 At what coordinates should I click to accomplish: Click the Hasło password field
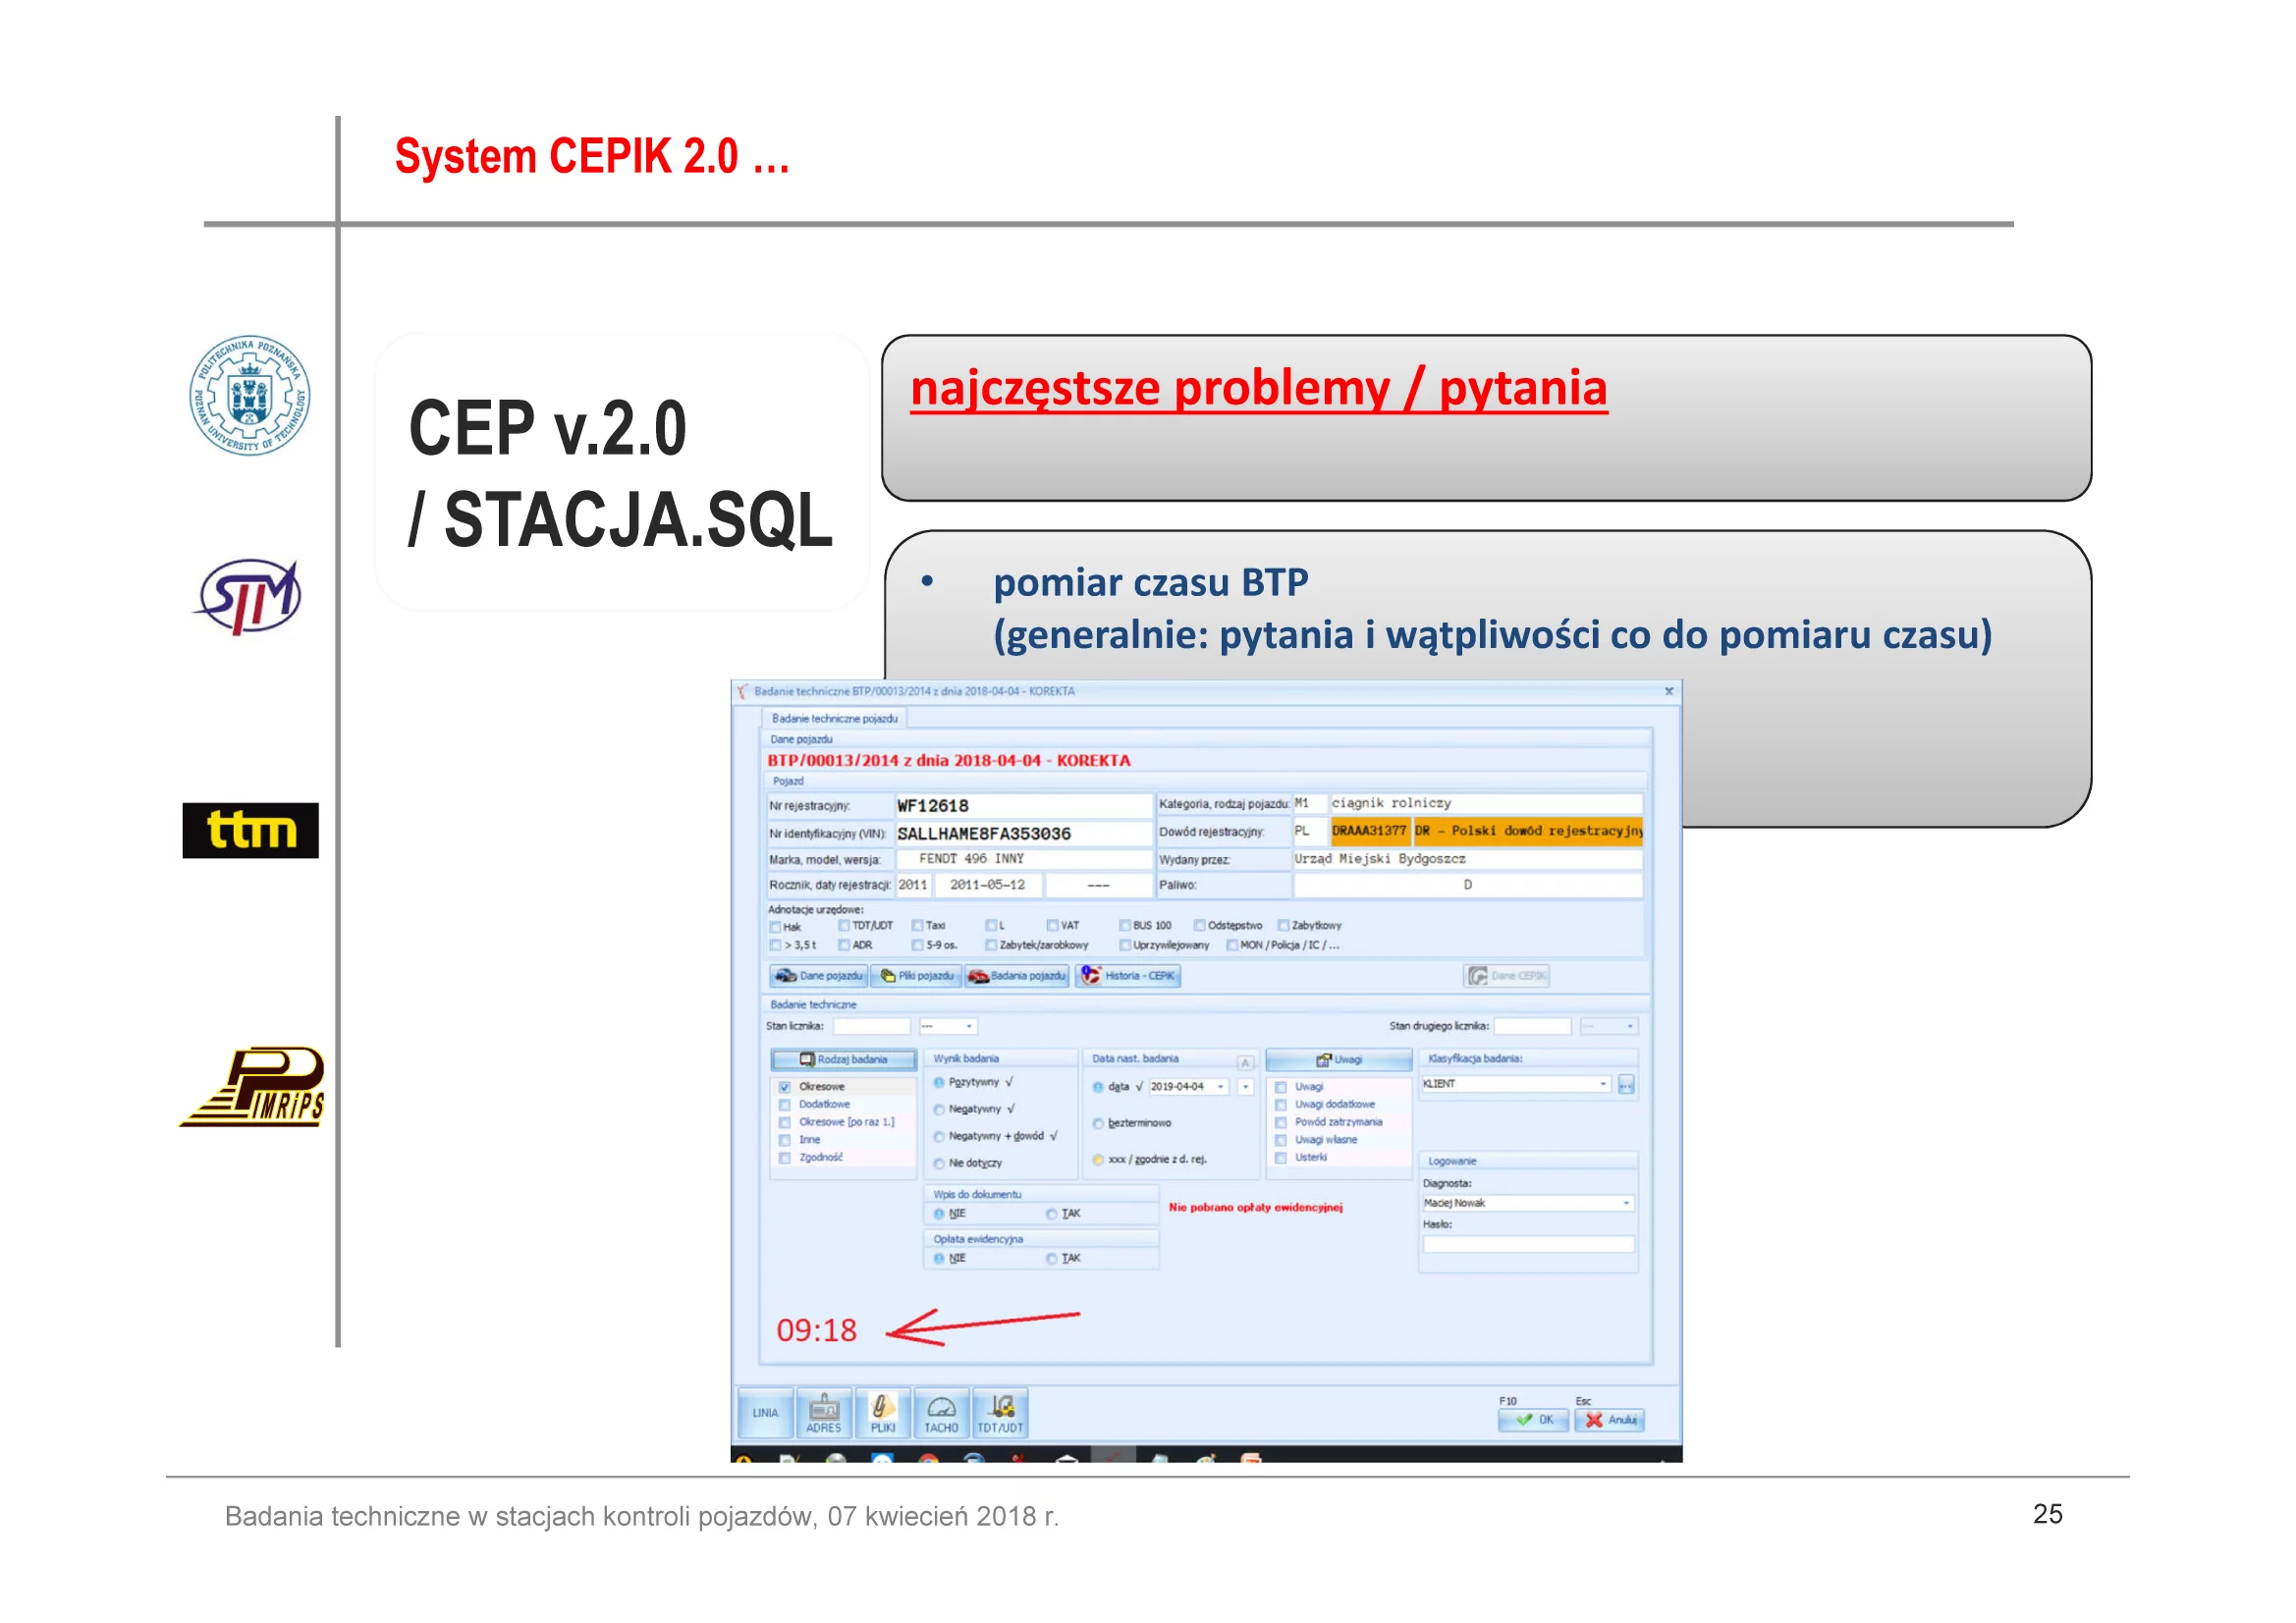(1528, 1244)
